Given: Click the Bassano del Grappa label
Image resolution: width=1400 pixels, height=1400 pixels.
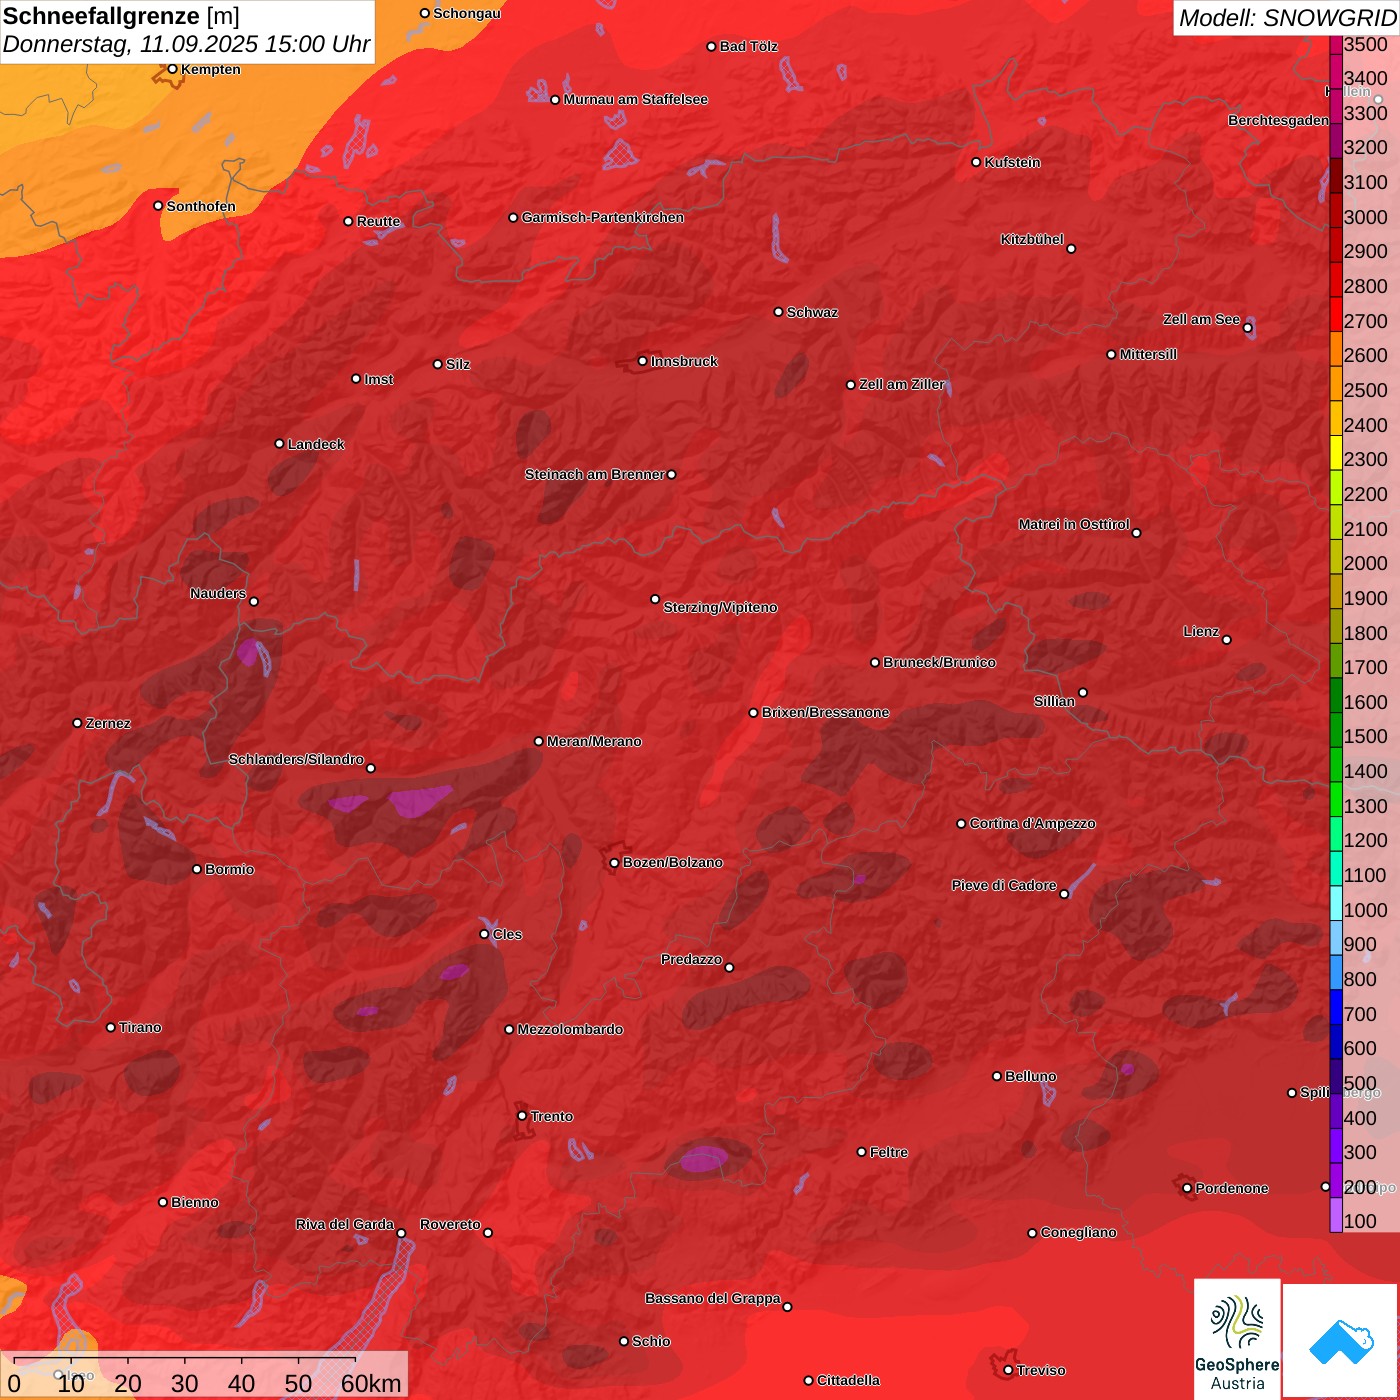Looking at the screenshot, I should tap(713, 1298).
